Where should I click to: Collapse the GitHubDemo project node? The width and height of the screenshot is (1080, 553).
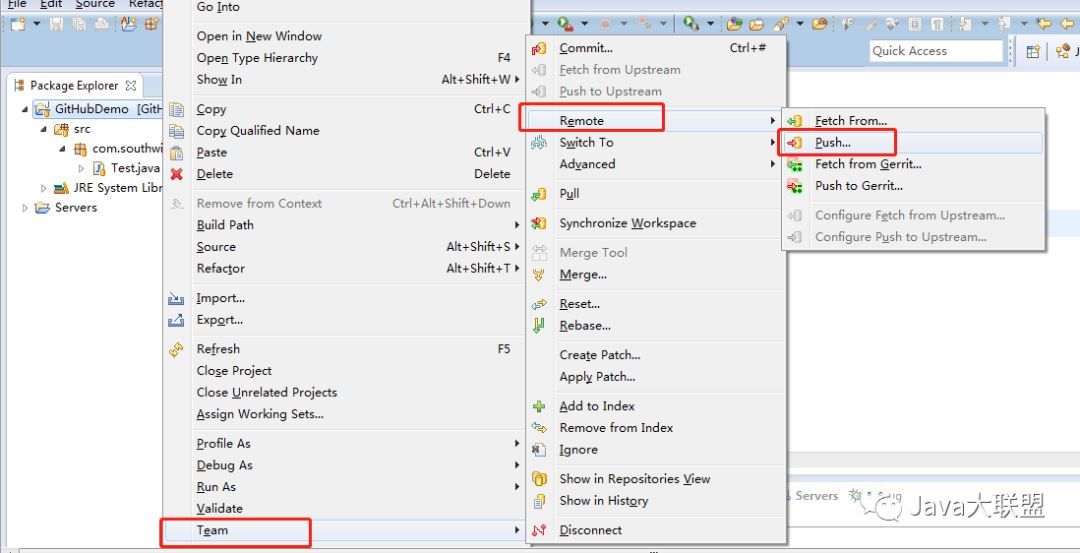click(x=25, y=109)
